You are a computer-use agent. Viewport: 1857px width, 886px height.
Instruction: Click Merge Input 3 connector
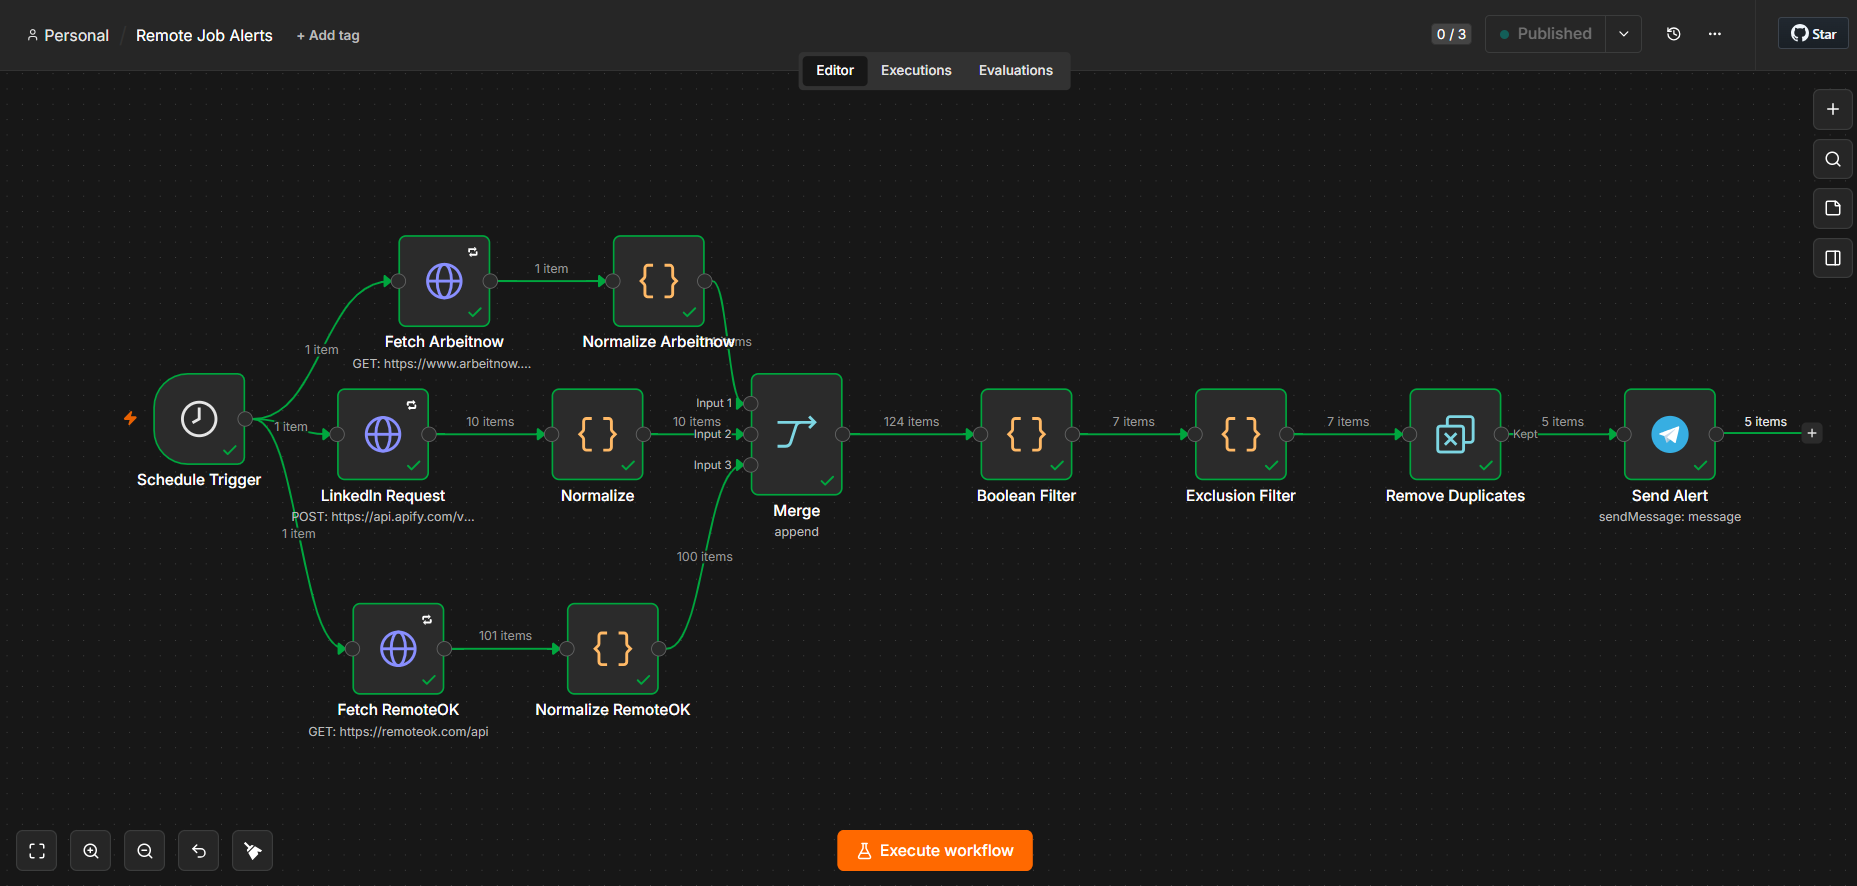pyautogui.click(x=751, y=465)
